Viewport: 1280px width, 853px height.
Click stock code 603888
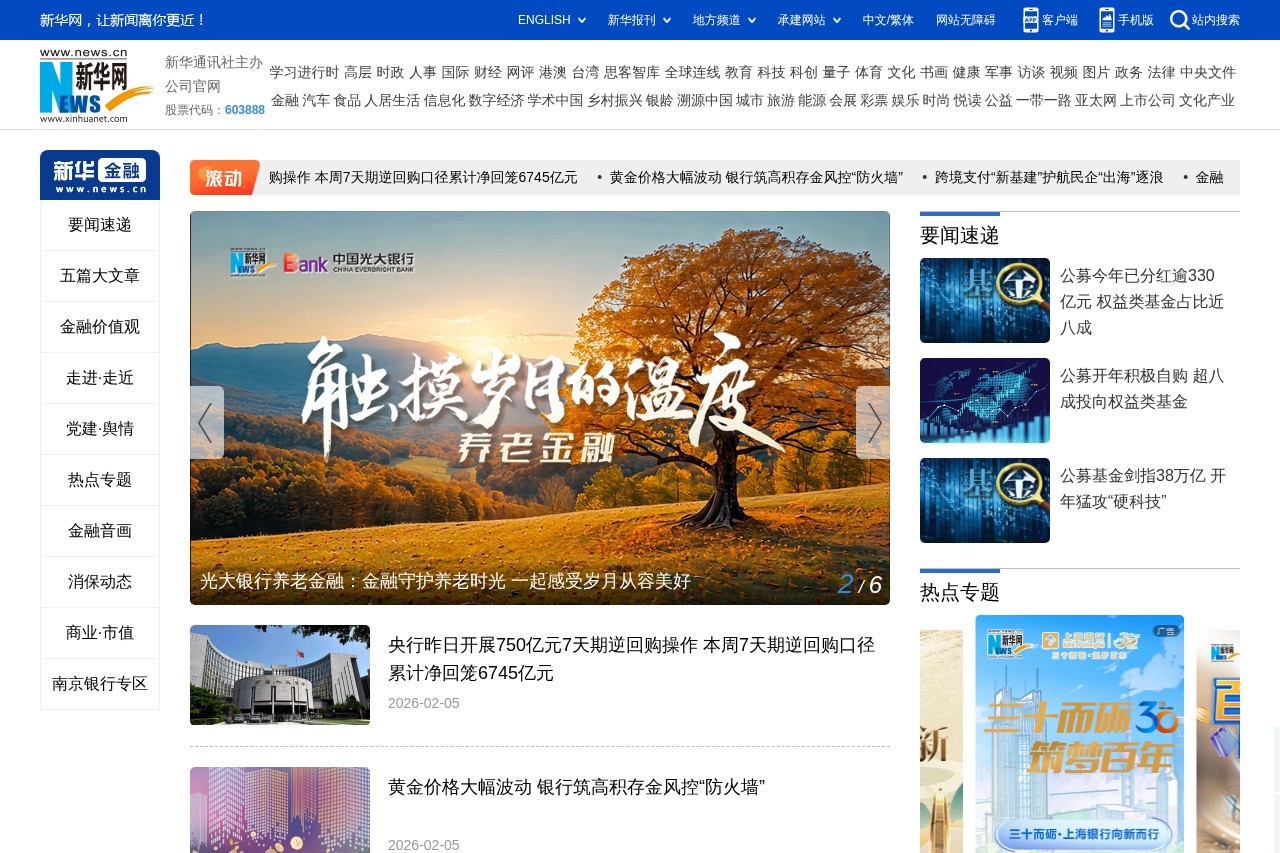pyautogui.click(x=245, y=110)
